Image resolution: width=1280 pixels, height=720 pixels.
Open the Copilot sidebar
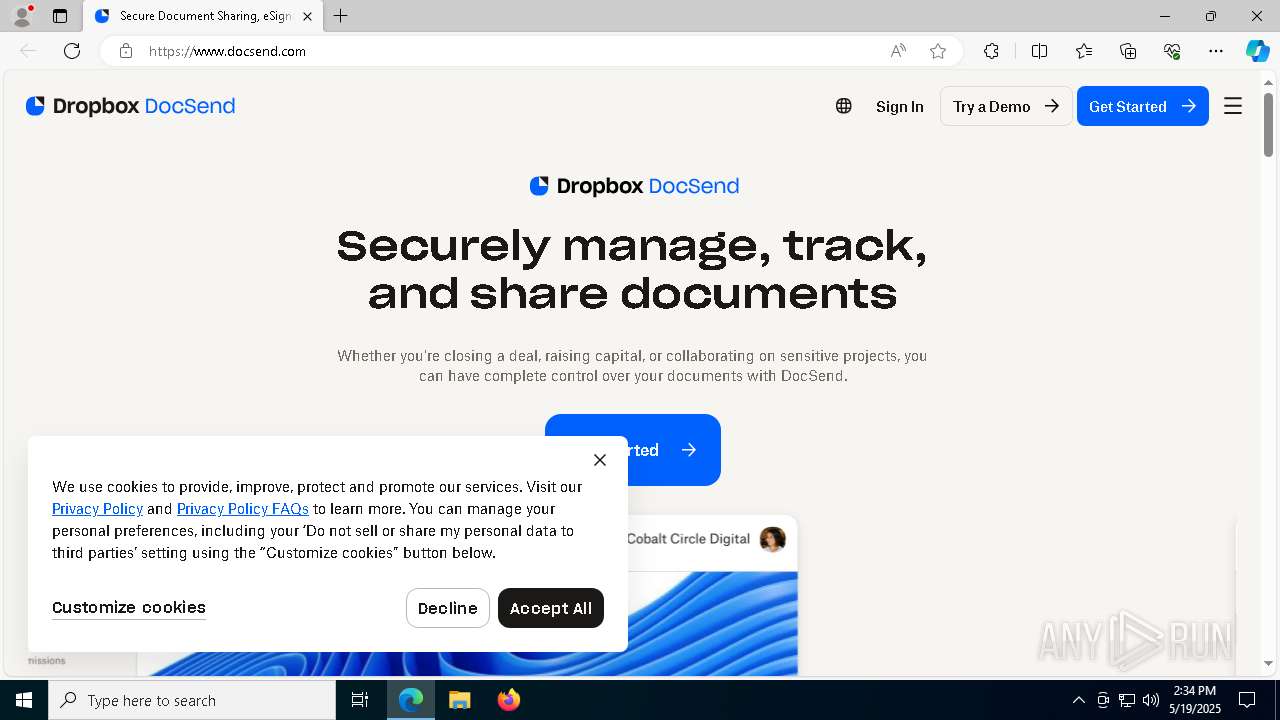click(1257, 51)
